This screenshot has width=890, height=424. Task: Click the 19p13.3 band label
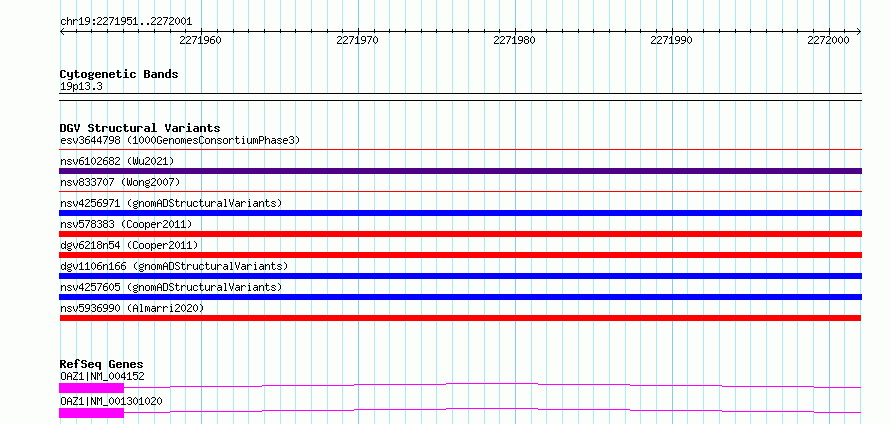(x=81, y=87)
